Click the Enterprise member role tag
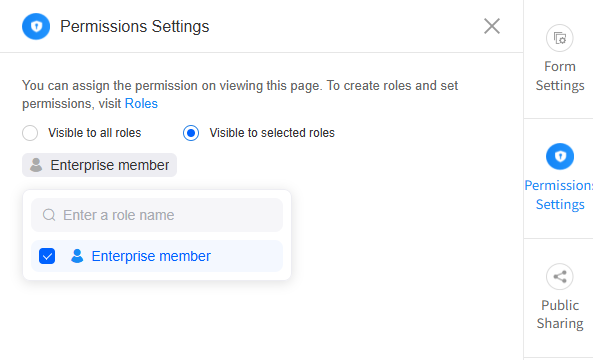This screenshot has width=593, height=360. point(99,165)
